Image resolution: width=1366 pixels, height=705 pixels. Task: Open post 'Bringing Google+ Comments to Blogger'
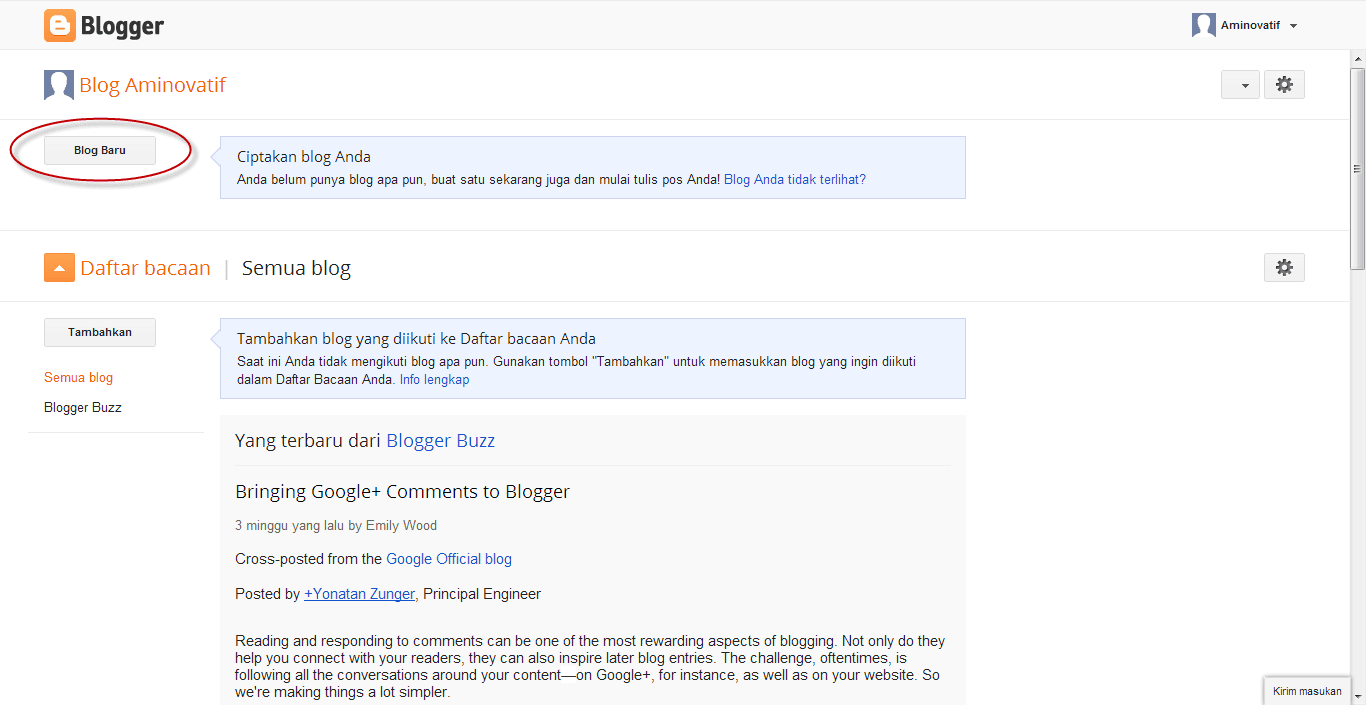pos(402,492)
